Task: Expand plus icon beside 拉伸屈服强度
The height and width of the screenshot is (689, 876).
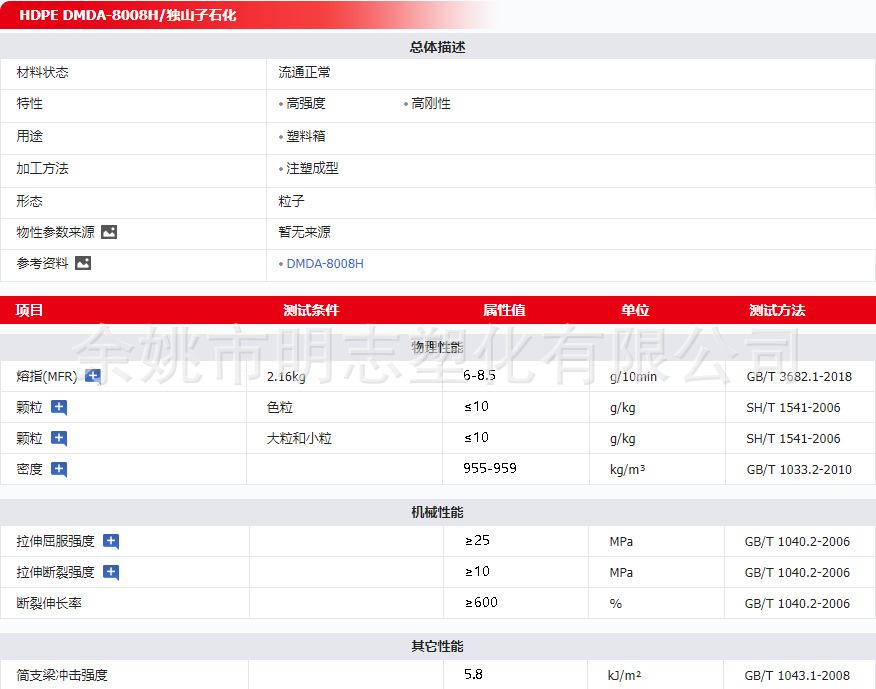Action: [x=111, y=541]
